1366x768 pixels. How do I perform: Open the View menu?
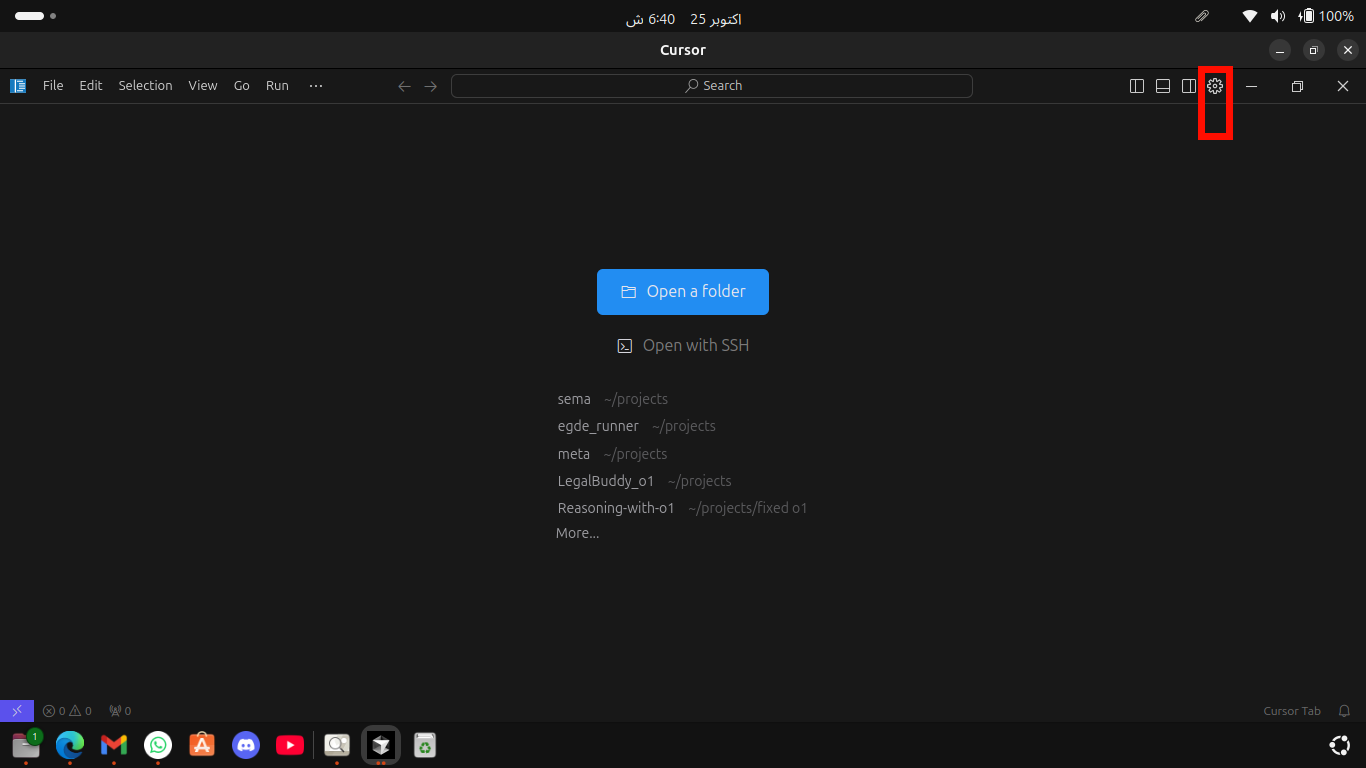coord(203,86)
